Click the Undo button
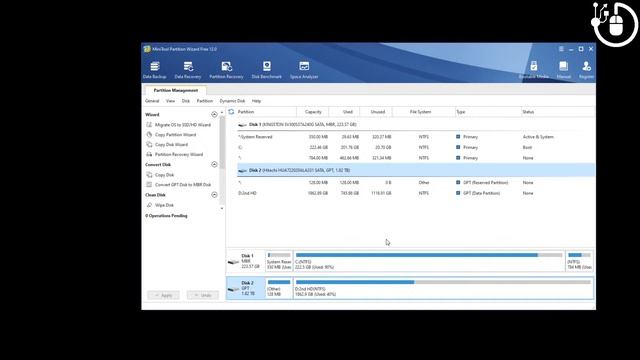This screenshot has width=640, height=360. pos(203,295)
